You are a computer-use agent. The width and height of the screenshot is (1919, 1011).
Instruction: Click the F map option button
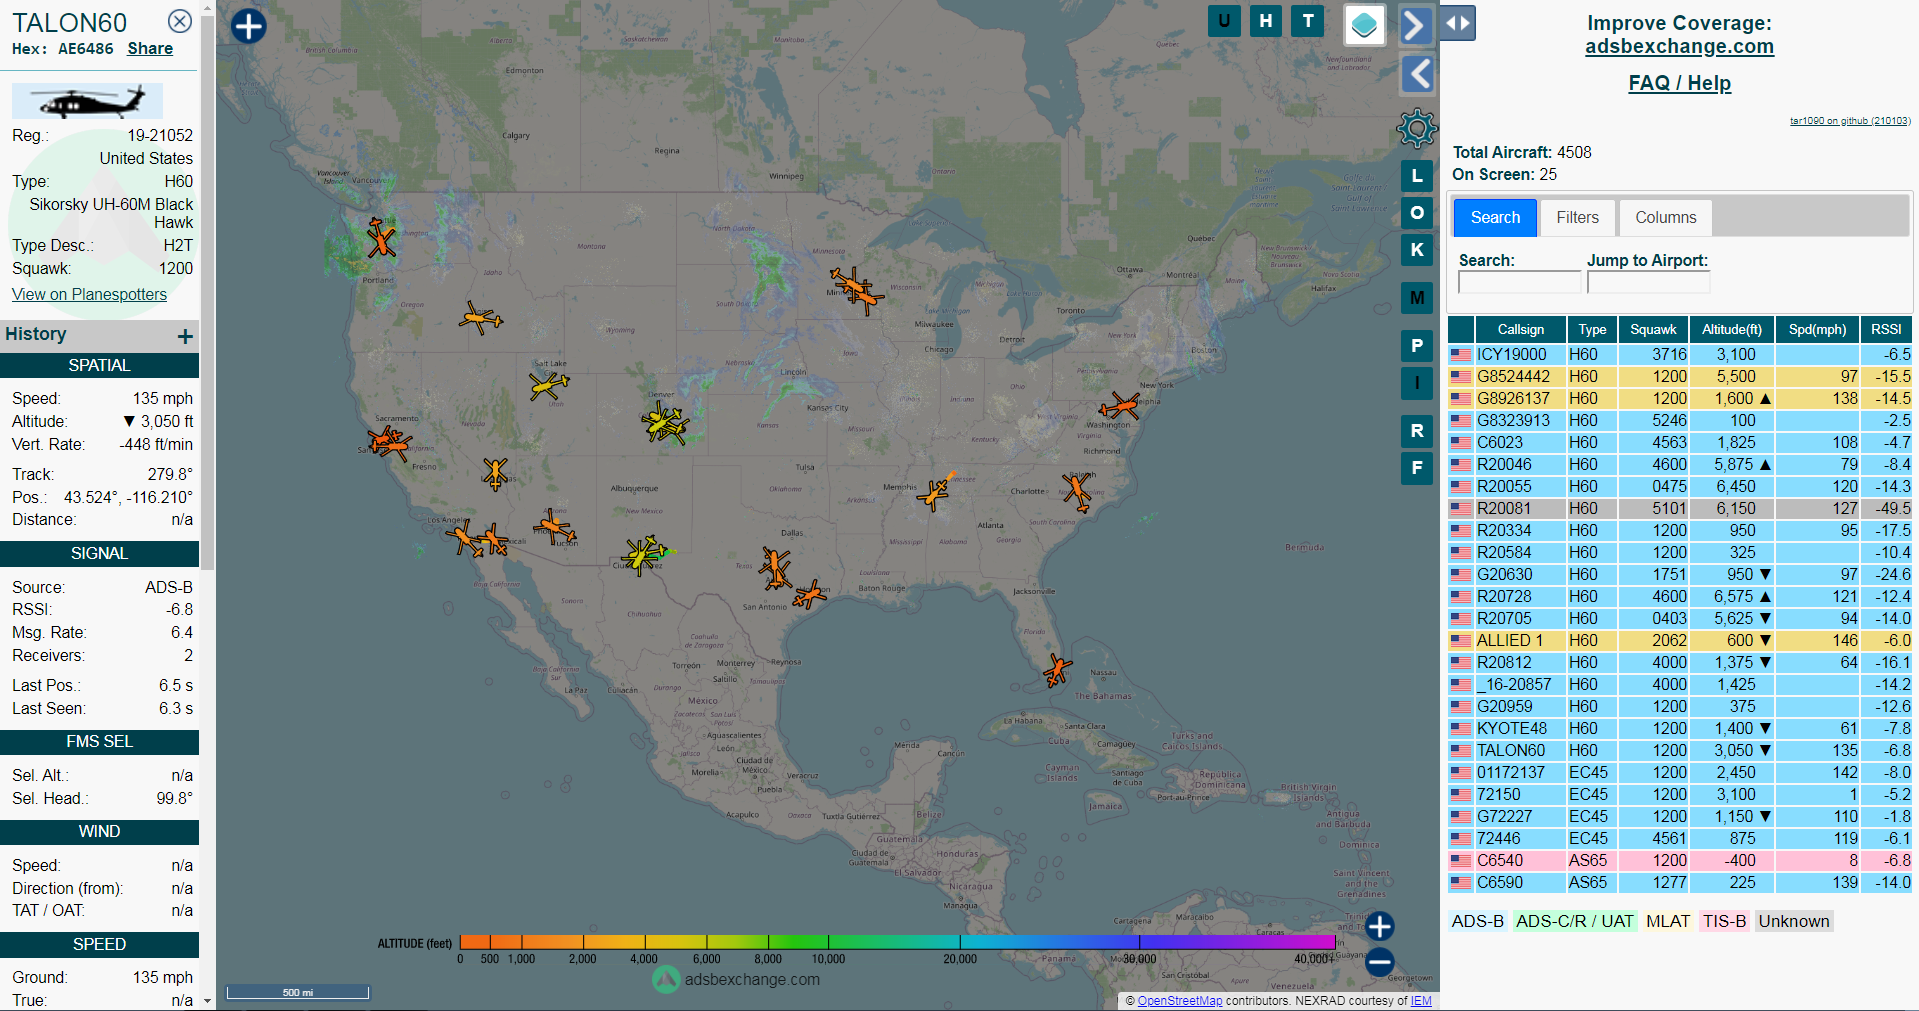pyautogui.click(x=1417, y=468)
